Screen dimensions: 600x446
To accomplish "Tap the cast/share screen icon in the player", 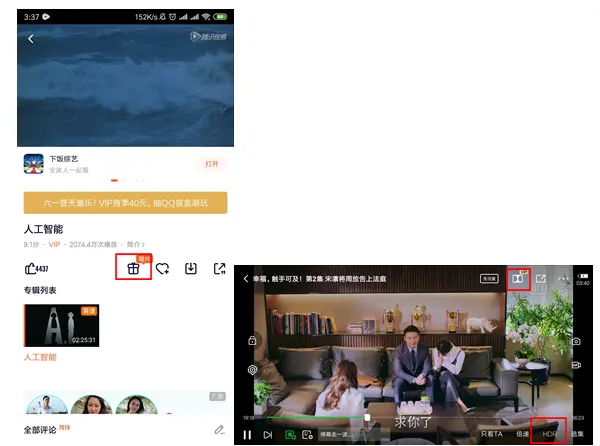I will pyautogui.click(x=541, y=278).
